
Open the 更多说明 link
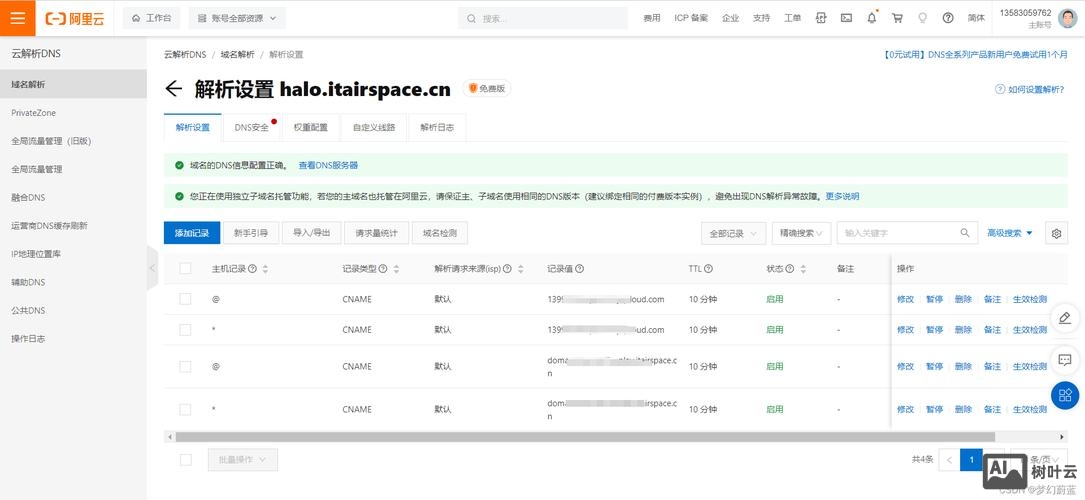(842, 196)
